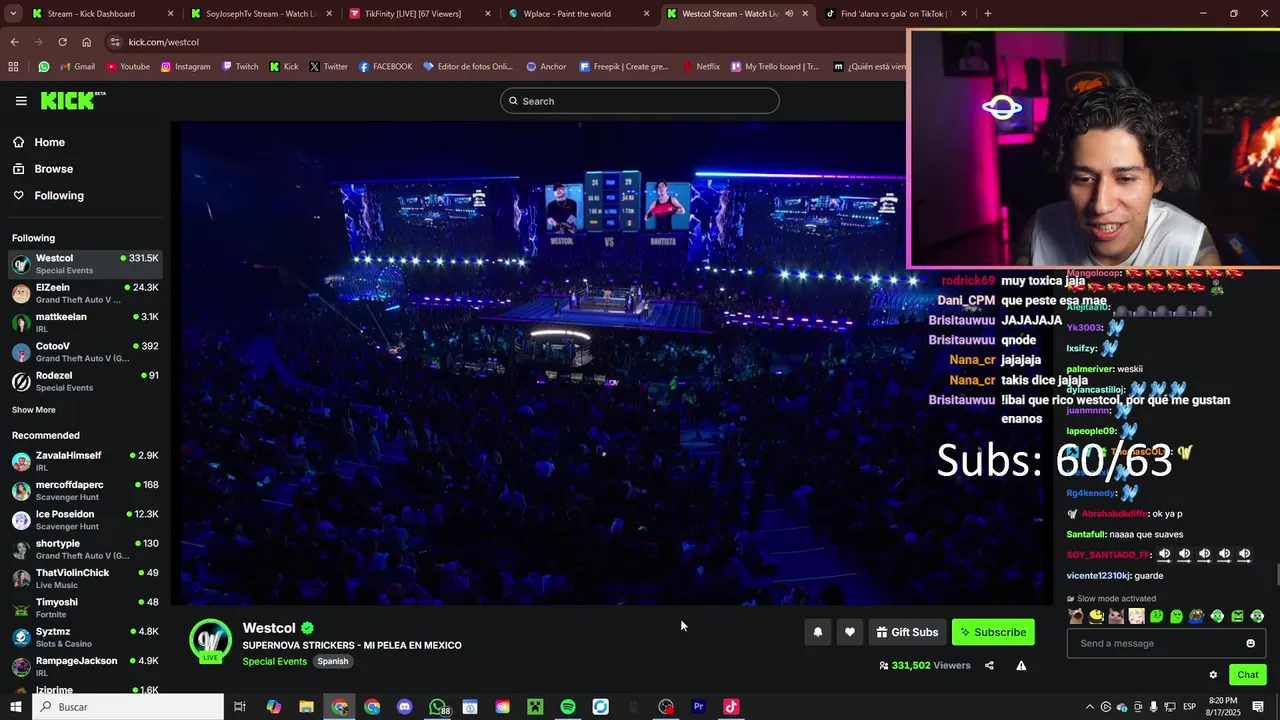Click the Westcol channel avatar with LIVE badge
Image resolution: width=1280 pixels, height=720 pixels.
(x=210, y=641)
